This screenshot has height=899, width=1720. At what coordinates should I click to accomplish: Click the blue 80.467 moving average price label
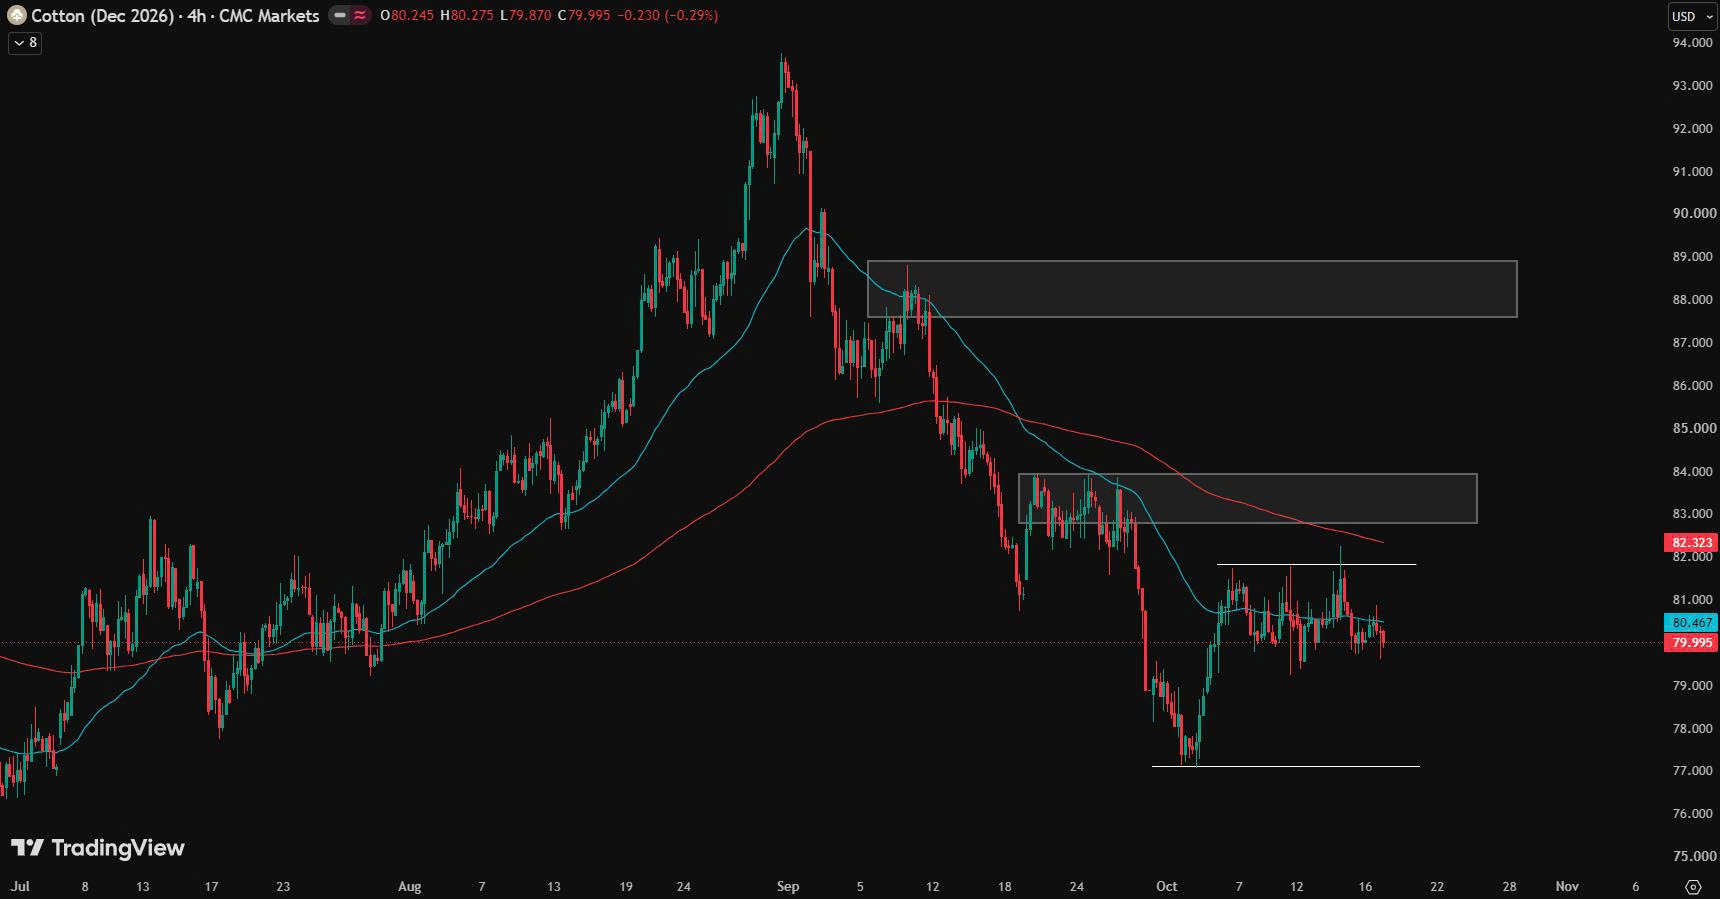coord(1691,622)
